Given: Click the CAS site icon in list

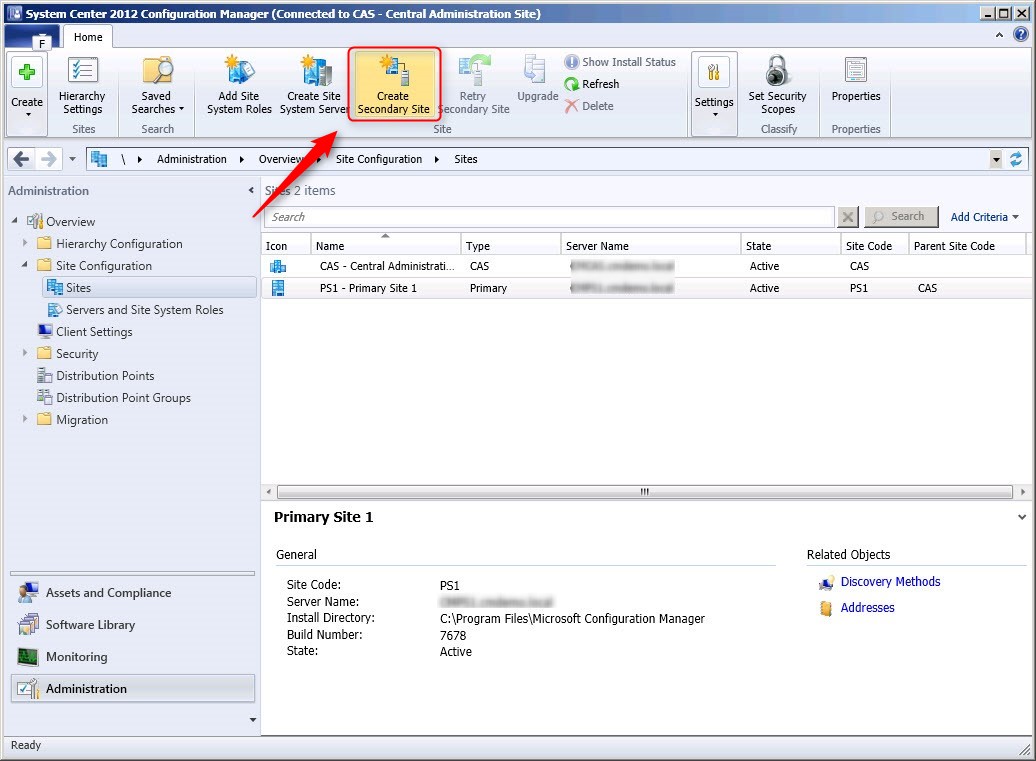Looking at the screenshot, I should [278, 266].
